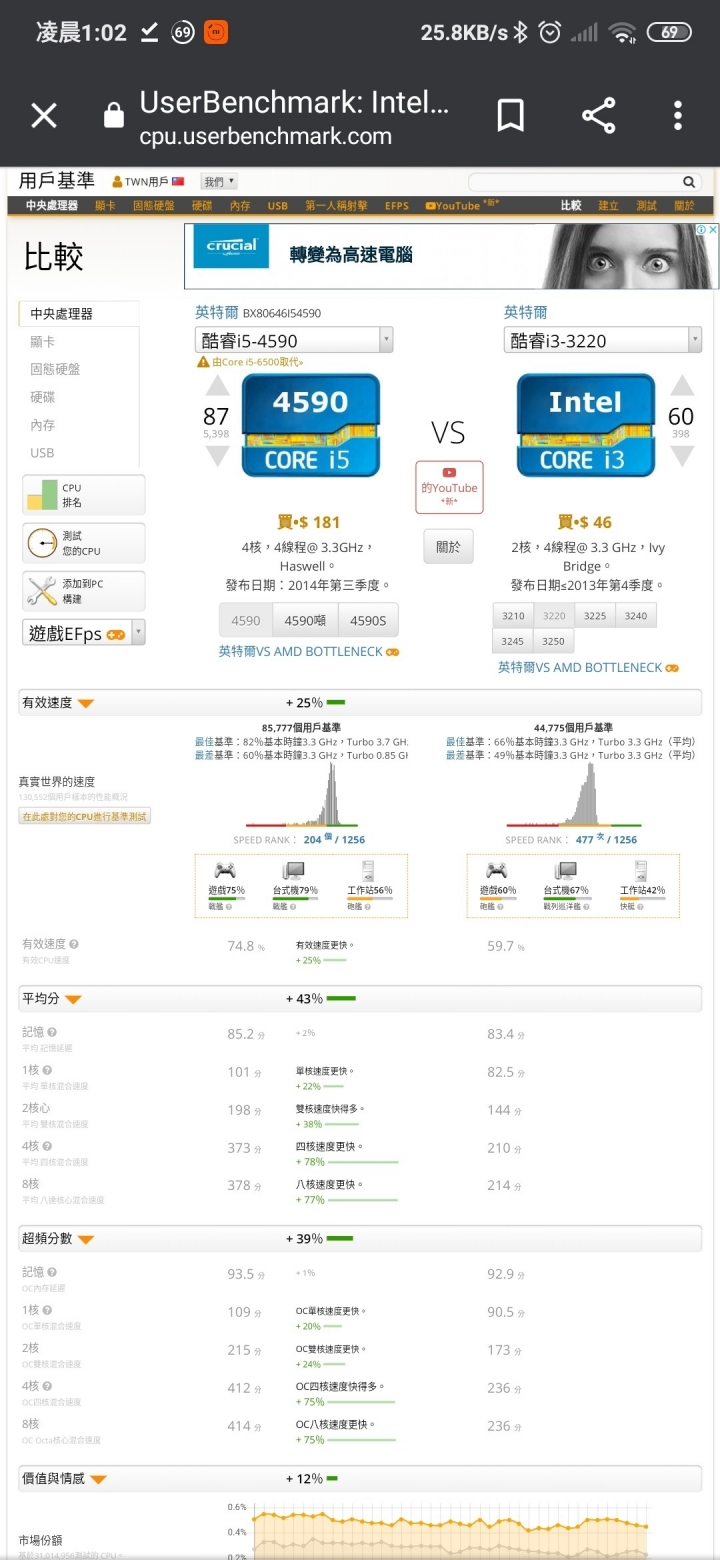The width and height of the screenshot is (720, 1560).
Task: Click the Crucial banner advertisement
Action: coord(451,256)
